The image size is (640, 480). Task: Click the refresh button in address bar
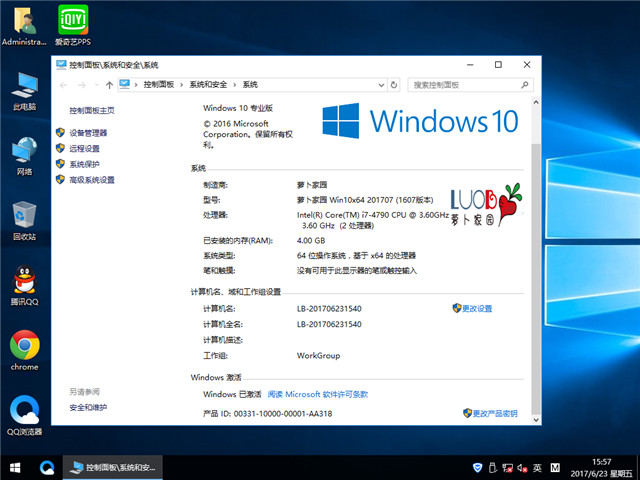[x=394, y=85]
